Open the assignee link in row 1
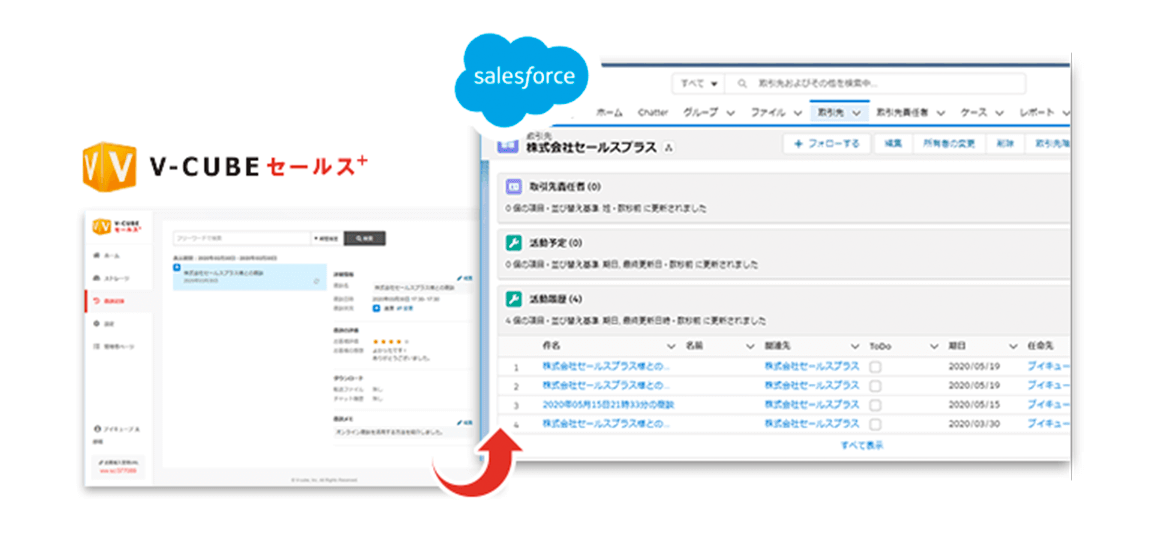 (x=1048, y=366)
